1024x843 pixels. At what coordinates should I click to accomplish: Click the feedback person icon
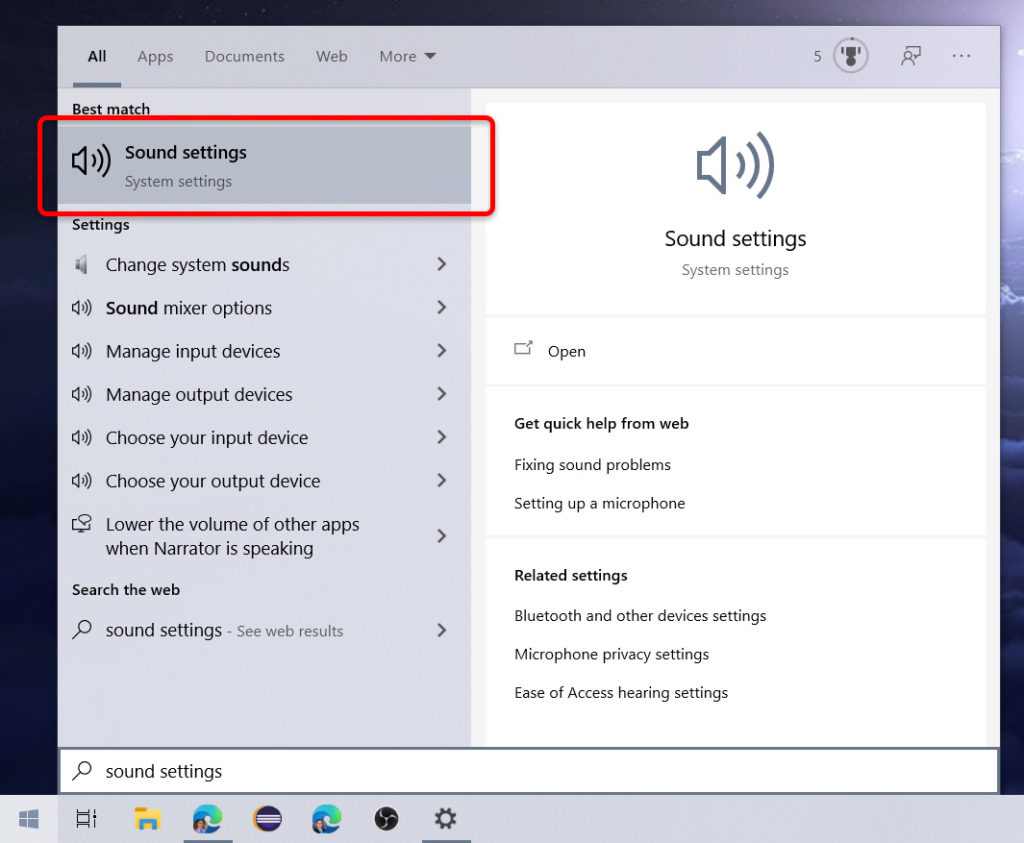point(911,56)
